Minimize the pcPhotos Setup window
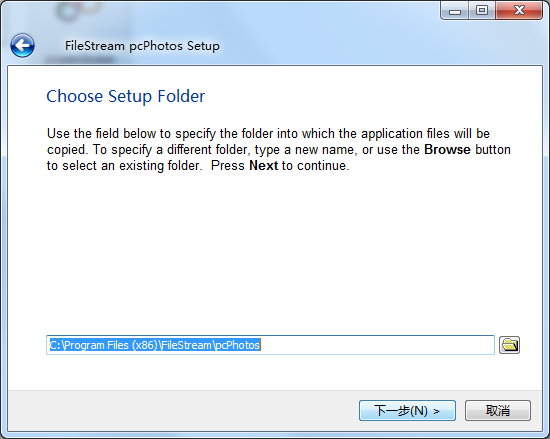This screenshot has width=550, height=439. coord(455,11)
